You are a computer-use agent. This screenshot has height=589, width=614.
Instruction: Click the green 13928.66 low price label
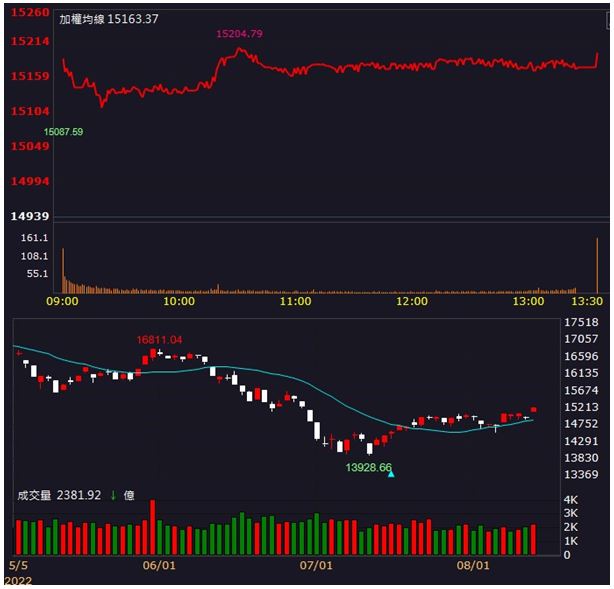pos(368,466)
